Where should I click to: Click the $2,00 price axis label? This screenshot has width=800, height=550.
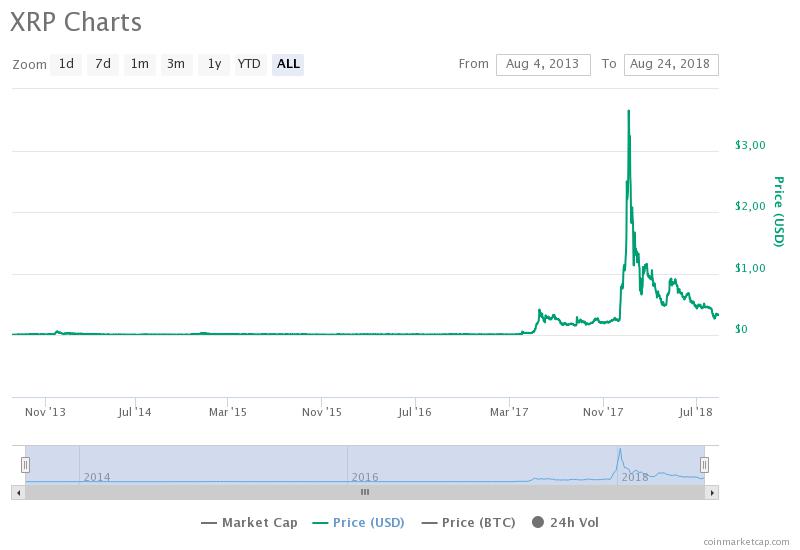coord(750,206)
